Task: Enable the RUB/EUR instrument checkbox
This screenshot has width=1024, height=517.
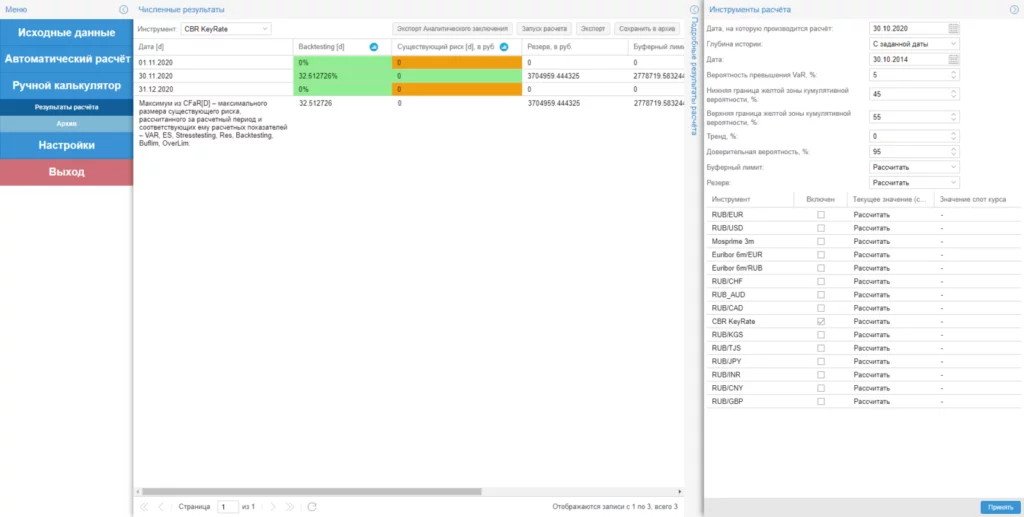Action: click(820, 215)
